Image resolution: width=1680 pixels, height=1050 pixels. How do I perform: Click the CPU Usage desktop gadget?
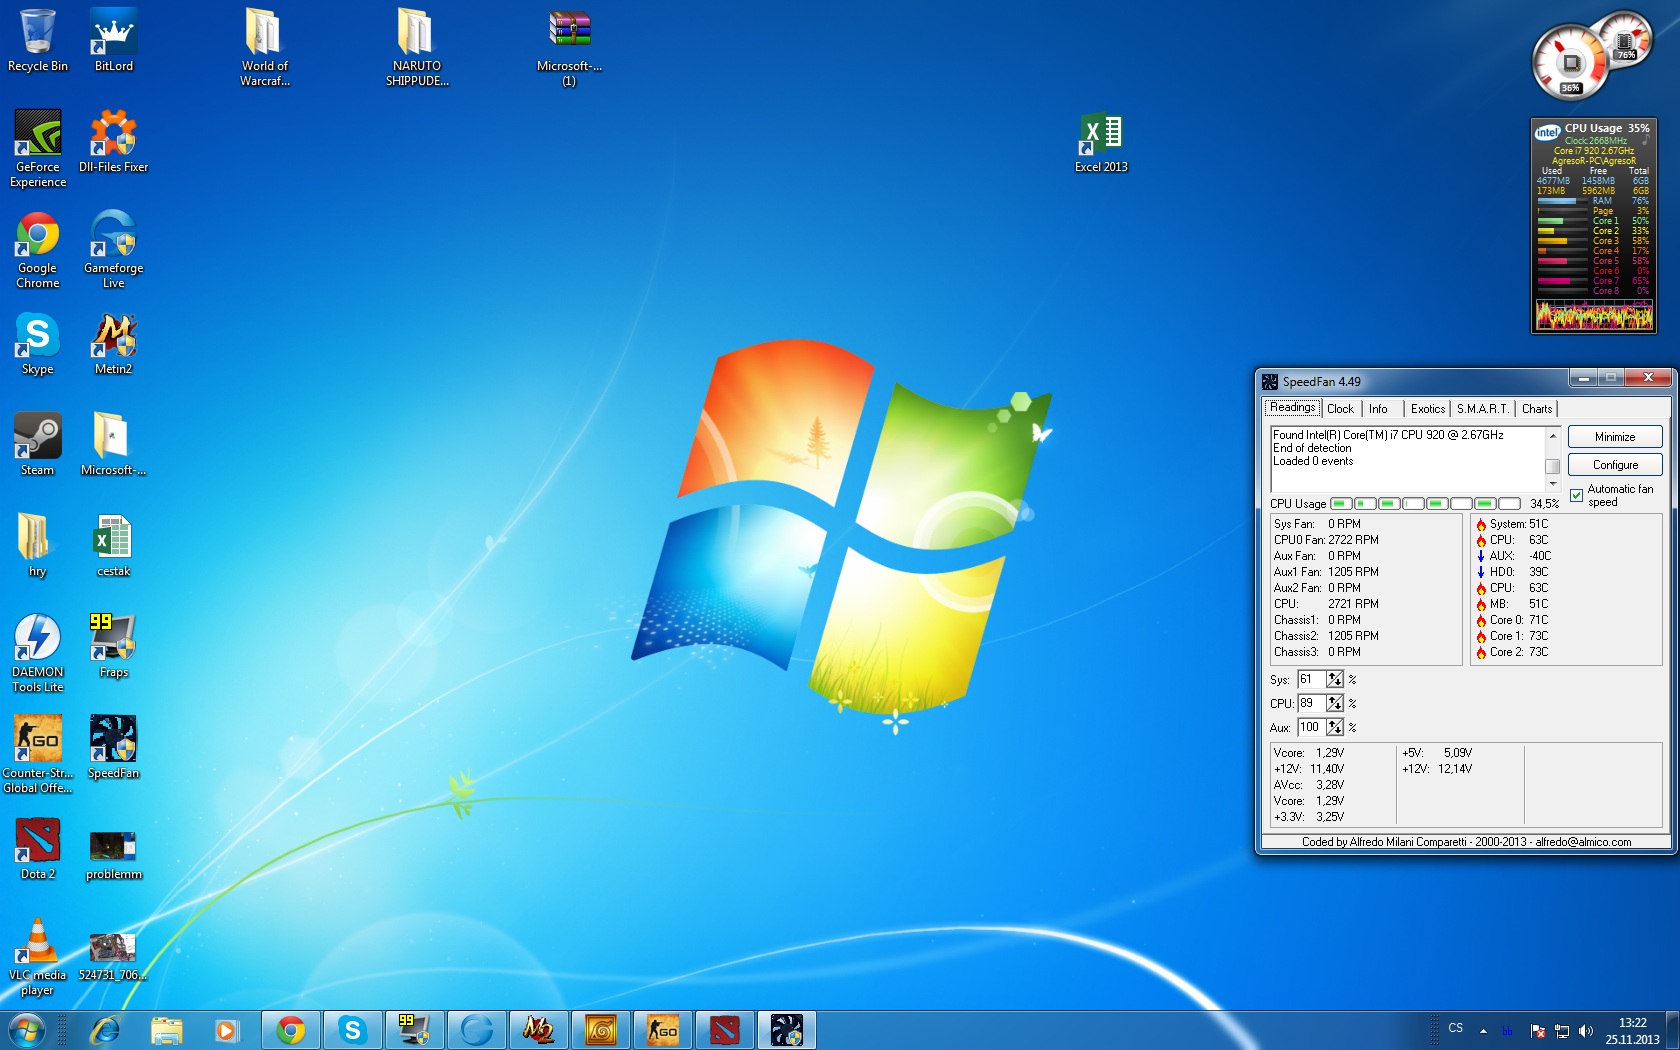tap(1594, 226)
